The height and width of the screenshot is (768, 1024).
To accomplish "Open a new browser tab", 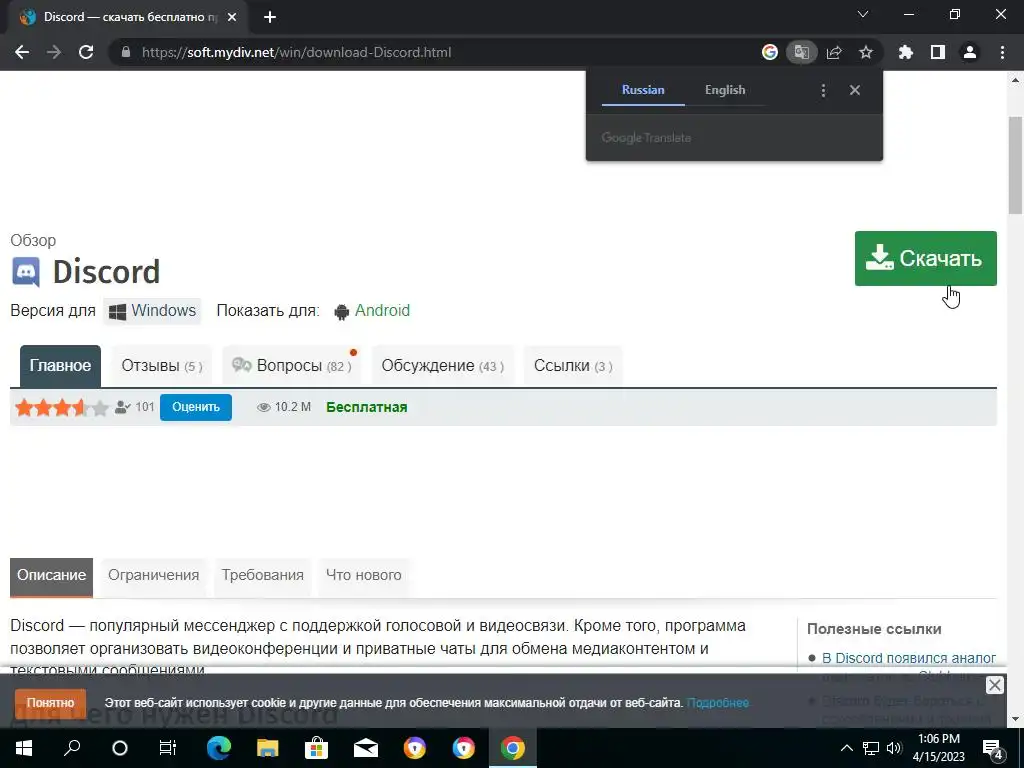I will click(x=270, y=18).
